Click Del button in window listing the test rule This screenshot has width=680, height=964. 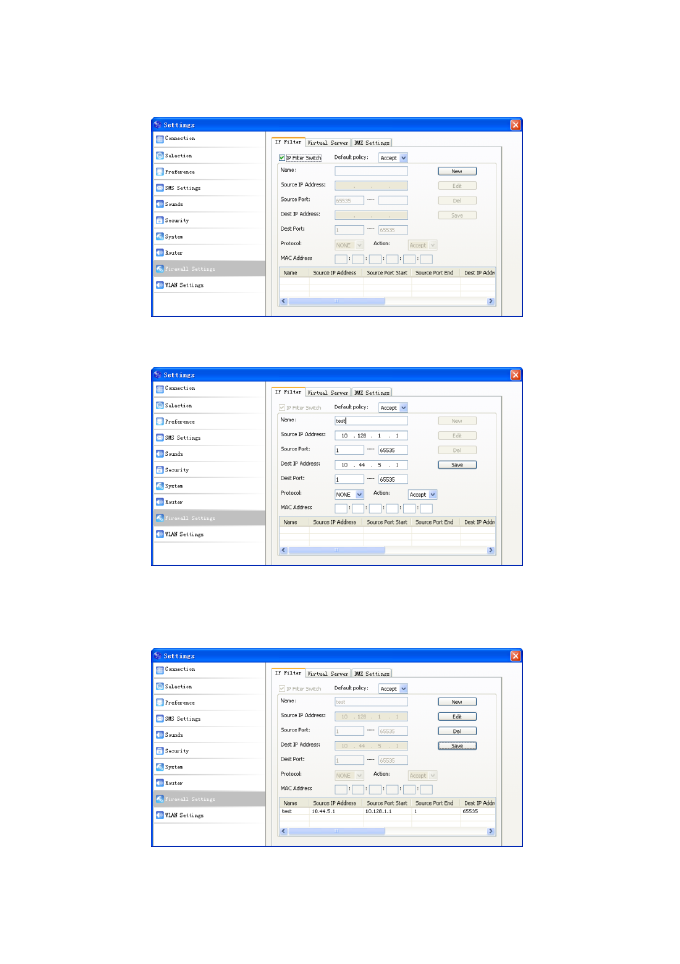(x=457, y=731)
